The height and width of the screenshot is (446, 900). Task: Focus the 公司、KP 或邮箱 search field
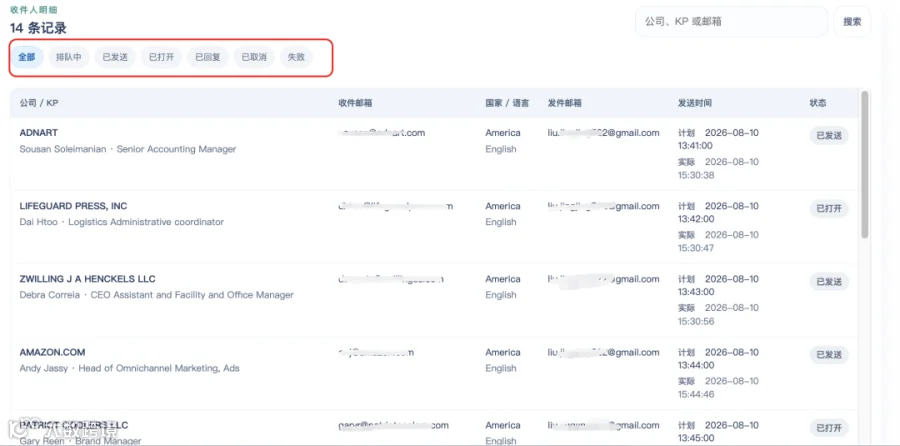tap(731, 22)
